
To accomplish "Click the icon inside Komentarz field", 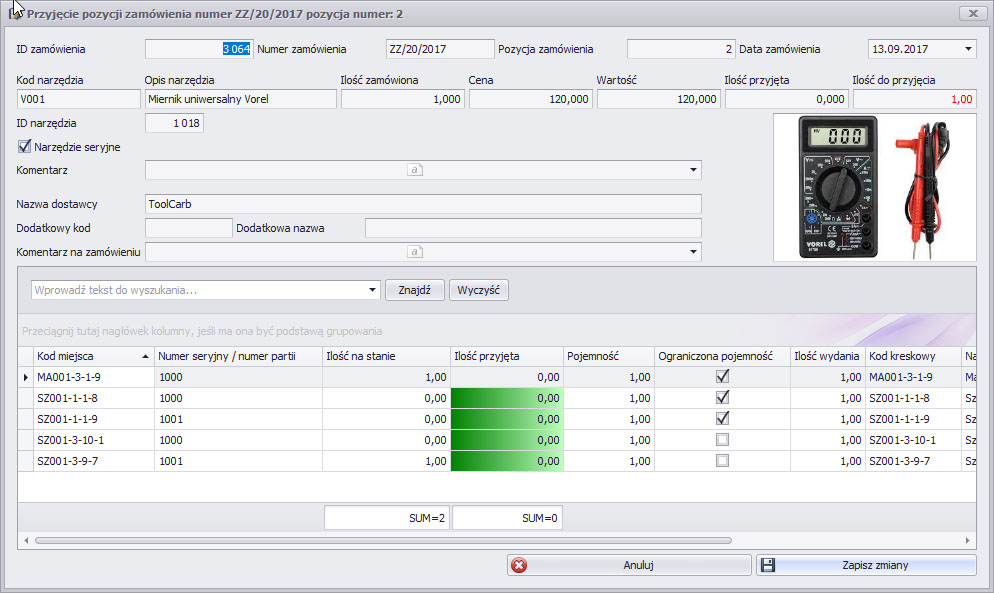I will click(x=416, y=170).
